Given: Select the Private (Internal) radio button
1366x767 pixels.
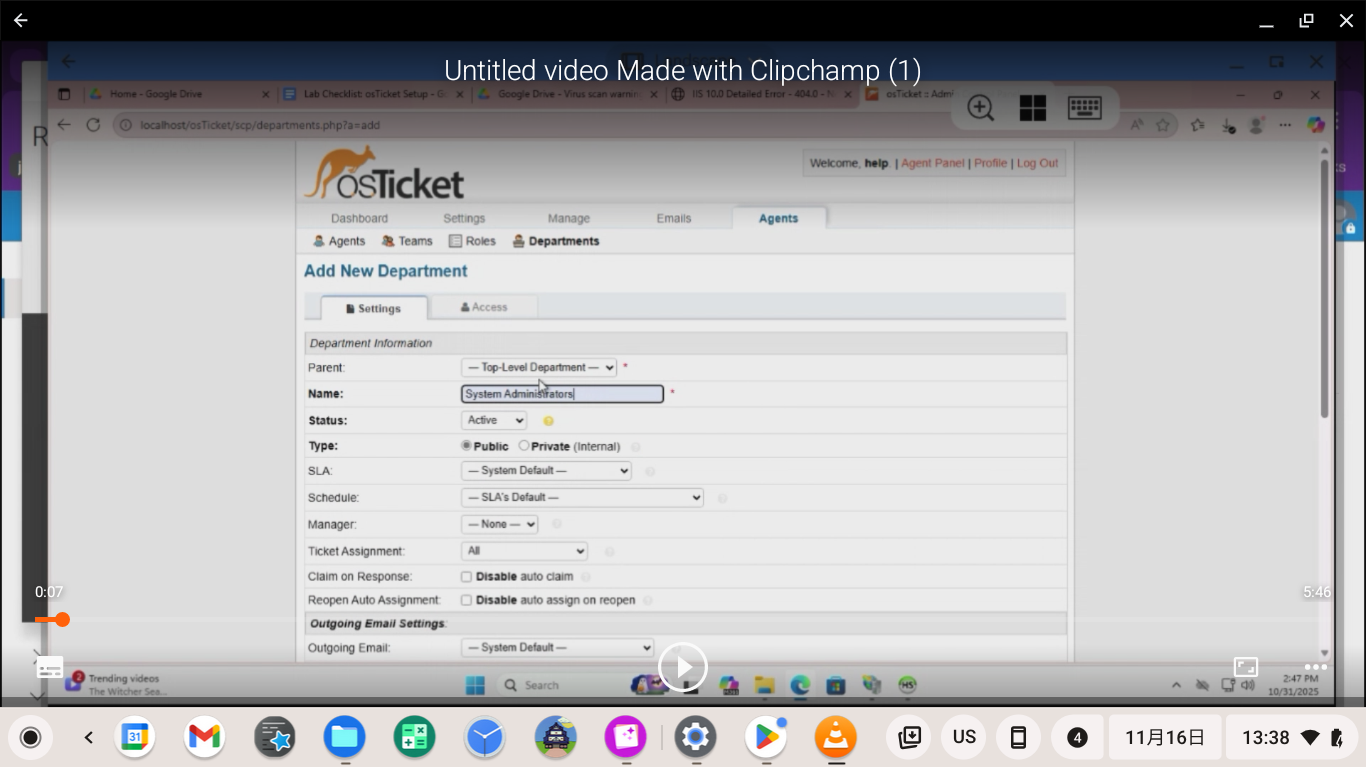Looking at the screenshot, I should tap(524, 446).
